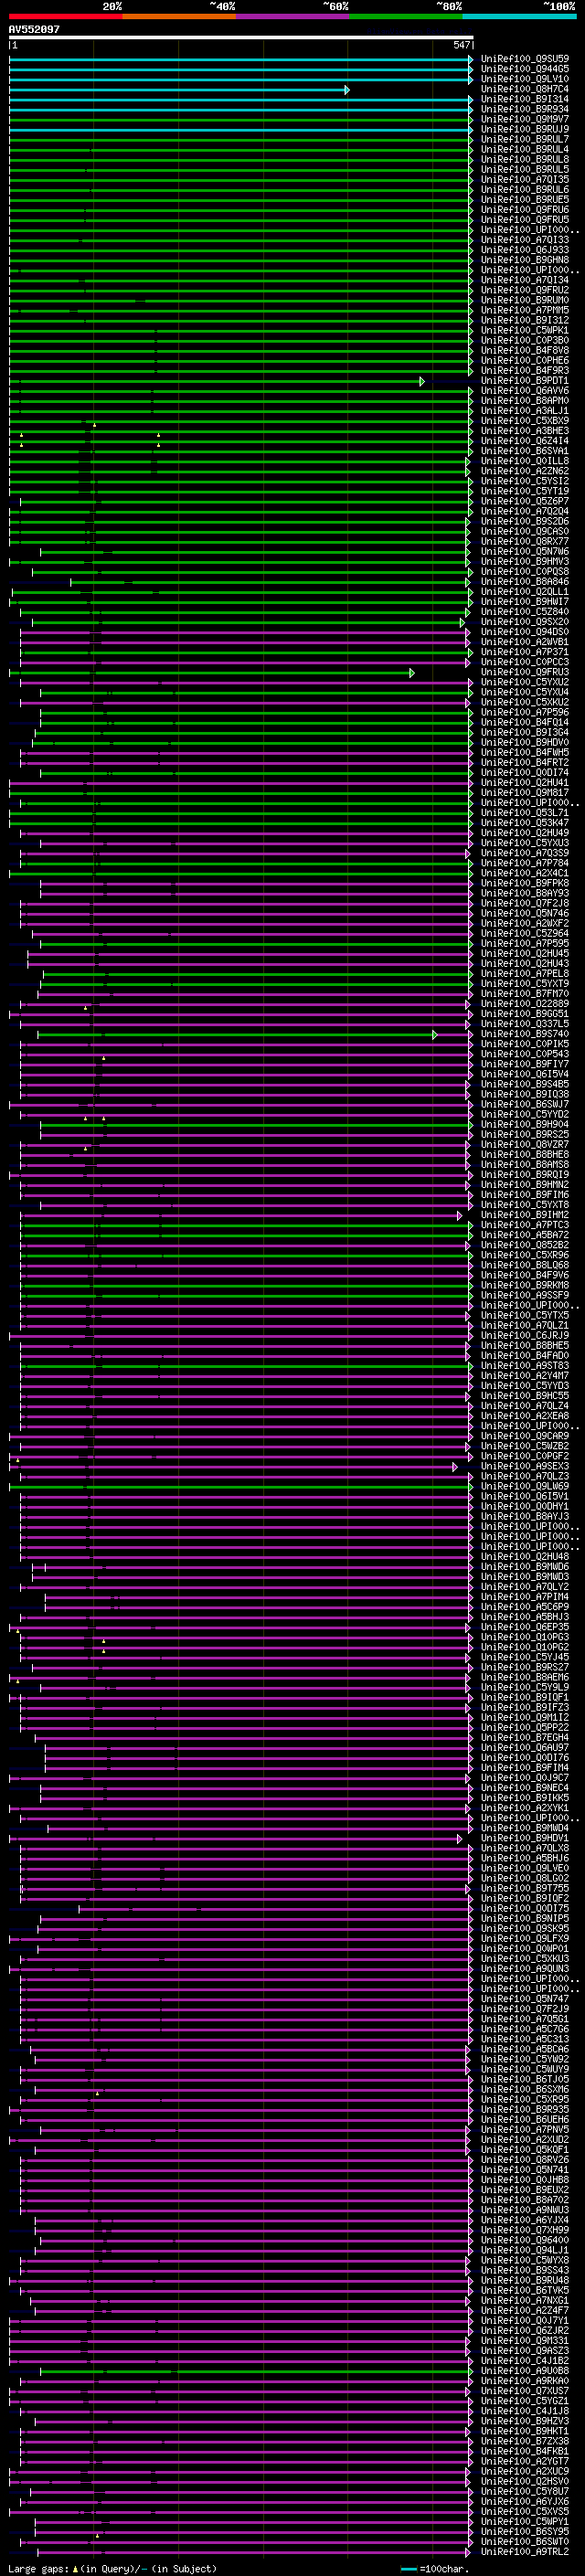
Task: Select hit UniRef100_Q7XUS7
Action: 525,2391
